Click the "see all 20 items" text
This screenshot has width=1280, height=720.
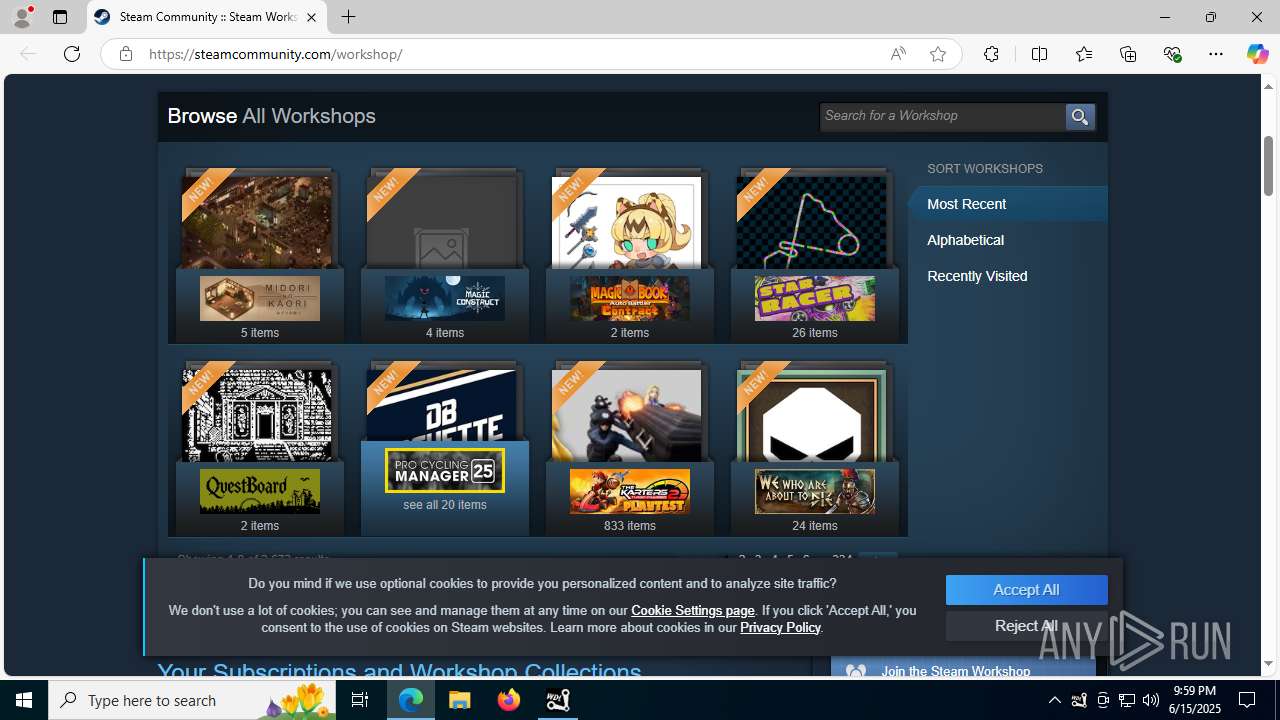445,505
